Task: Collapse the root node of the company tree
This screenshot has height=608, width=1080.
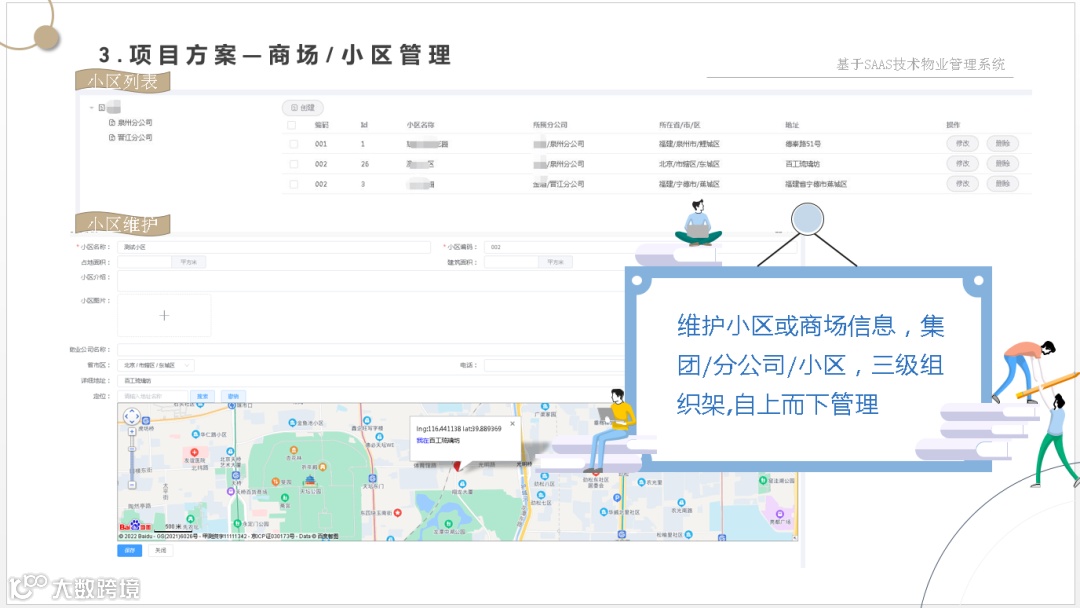Action: [x=92, y=107]
